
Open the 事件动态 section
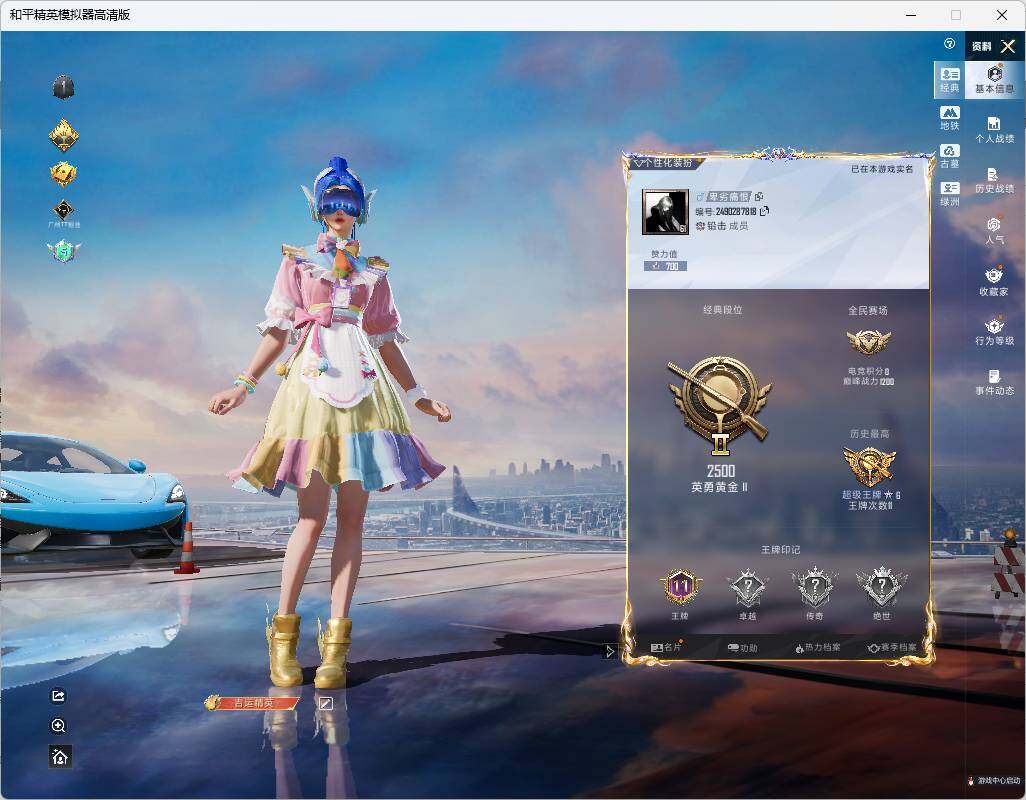[x=995, y=382]
